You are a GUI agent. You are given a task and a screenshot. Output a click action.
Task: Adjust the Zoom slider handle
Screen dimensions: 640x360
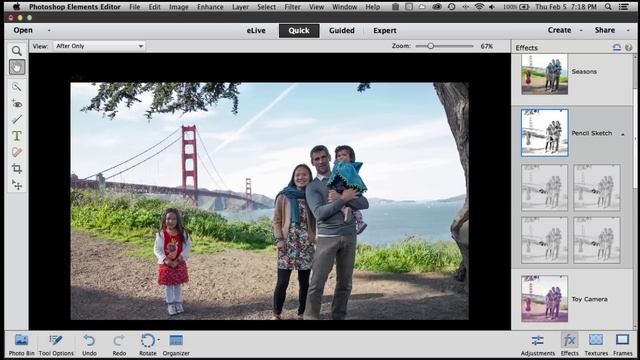(430, 46)
